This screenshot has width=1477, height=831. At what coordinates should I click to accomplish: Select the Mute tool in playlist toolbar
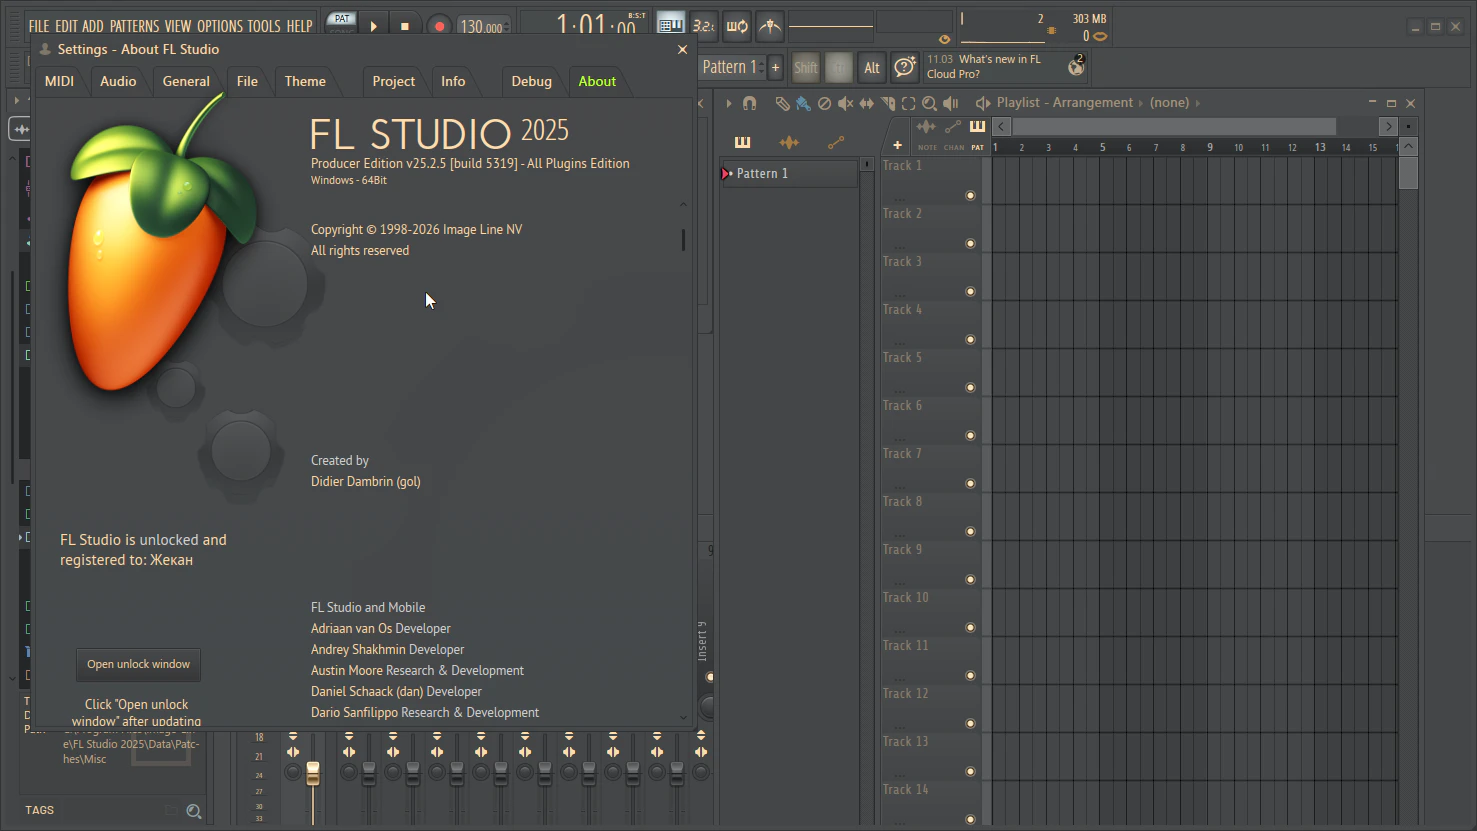(x=845, y=103)
